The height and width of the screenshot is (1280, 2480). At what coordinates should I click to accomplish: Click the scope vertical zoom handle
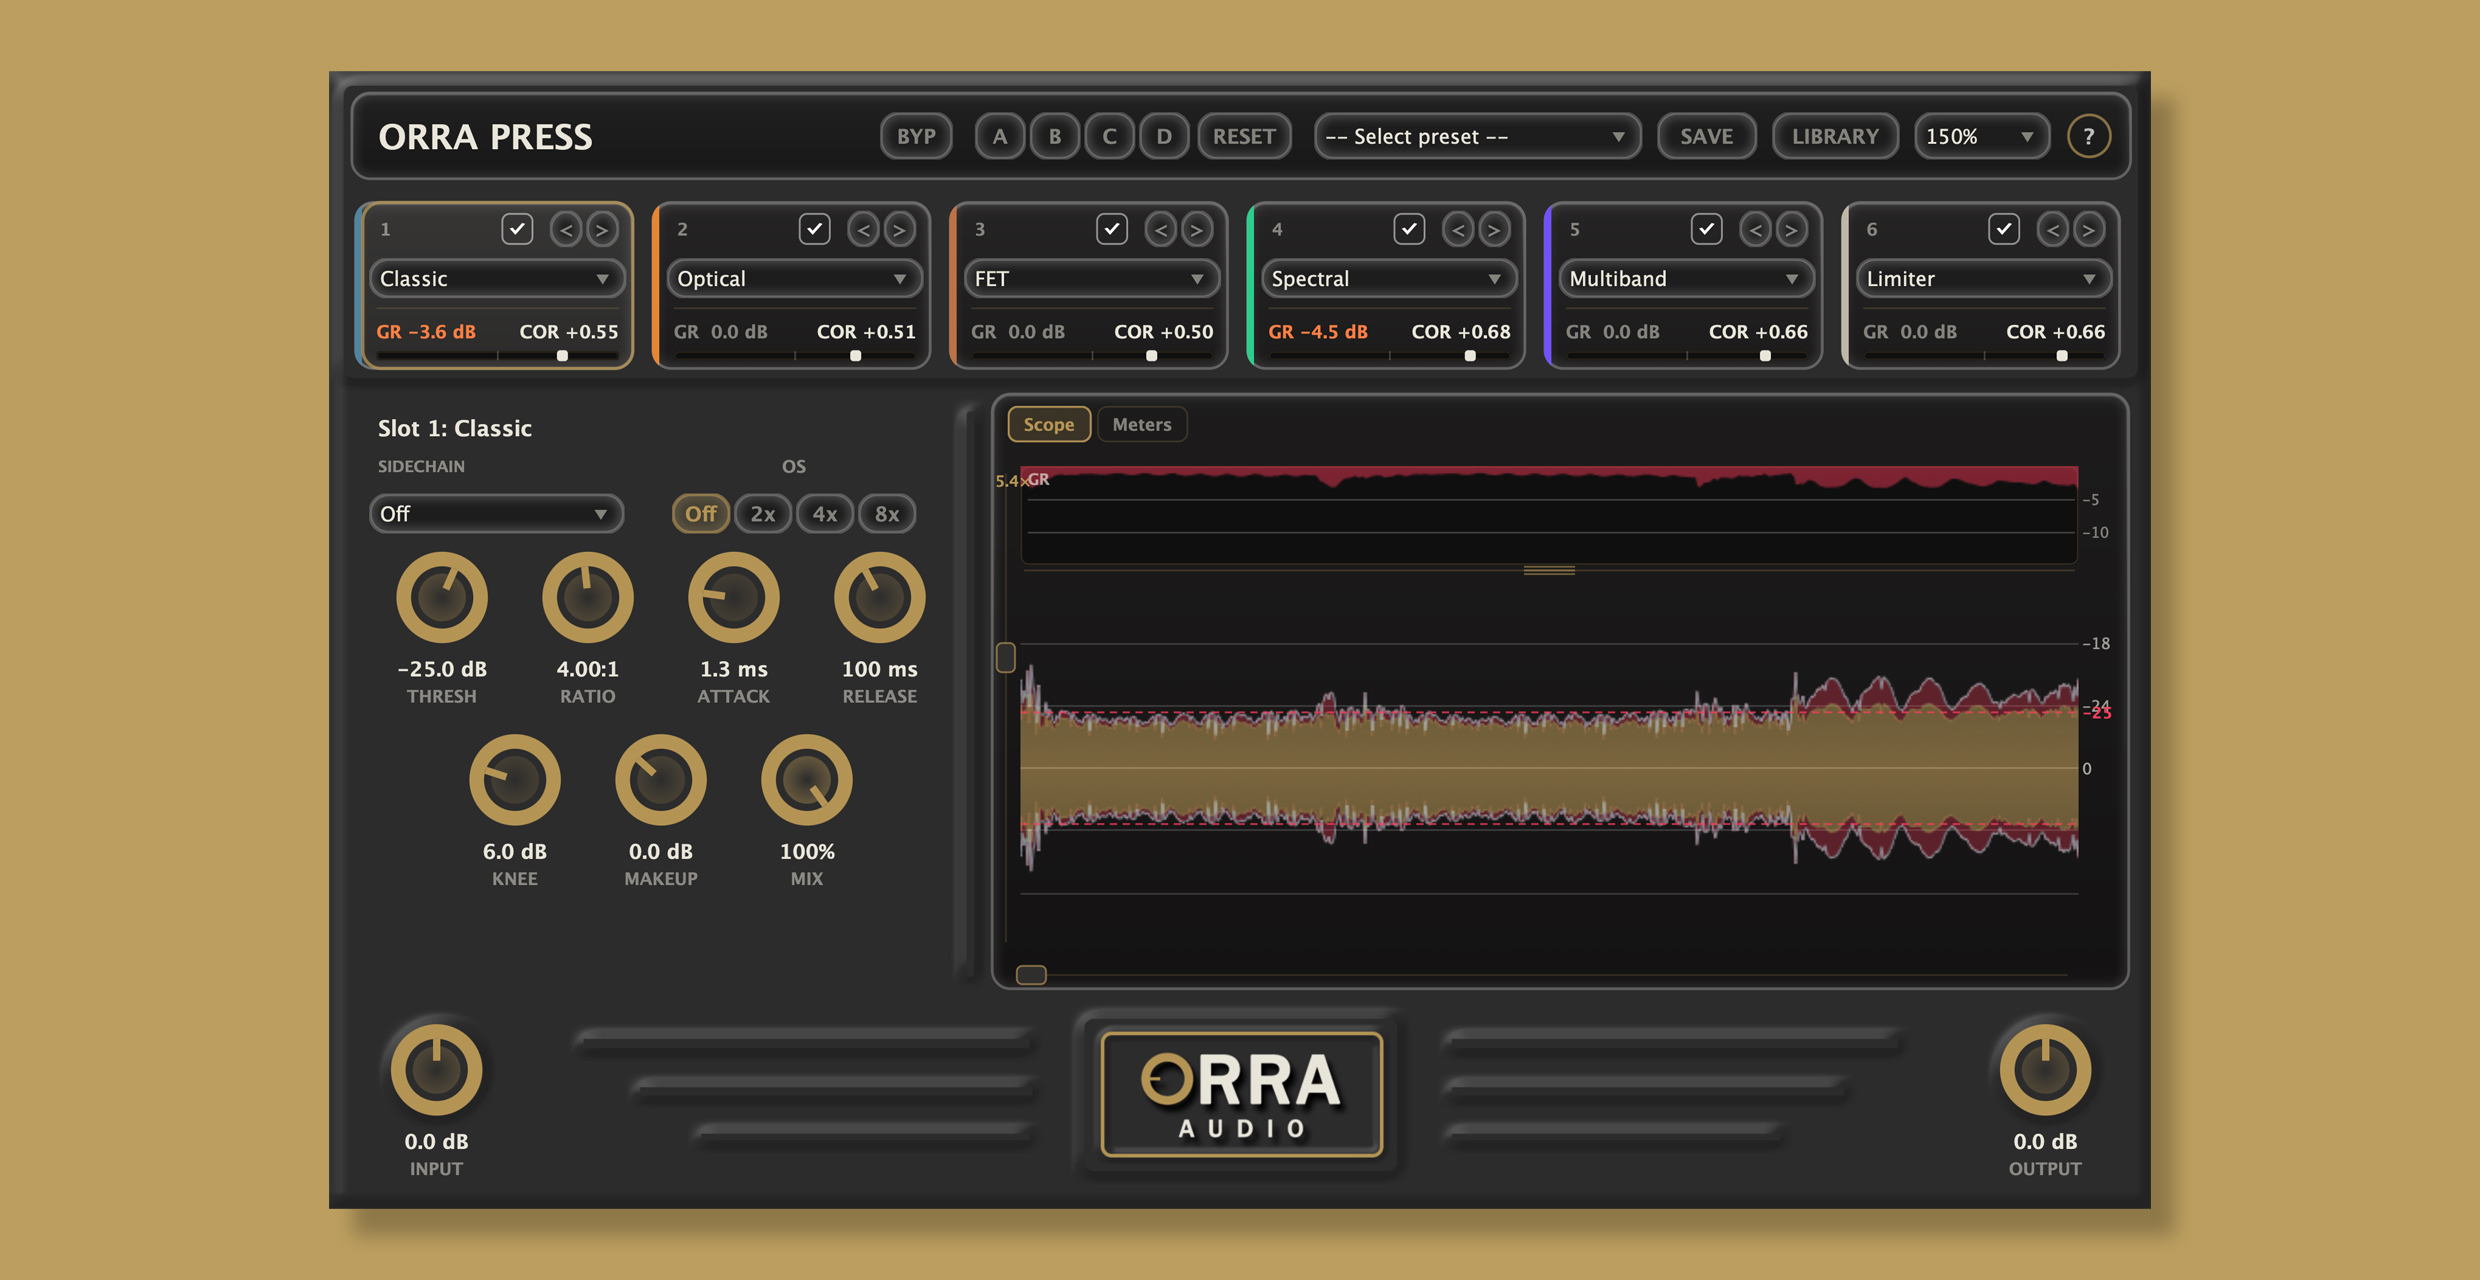1006,657
